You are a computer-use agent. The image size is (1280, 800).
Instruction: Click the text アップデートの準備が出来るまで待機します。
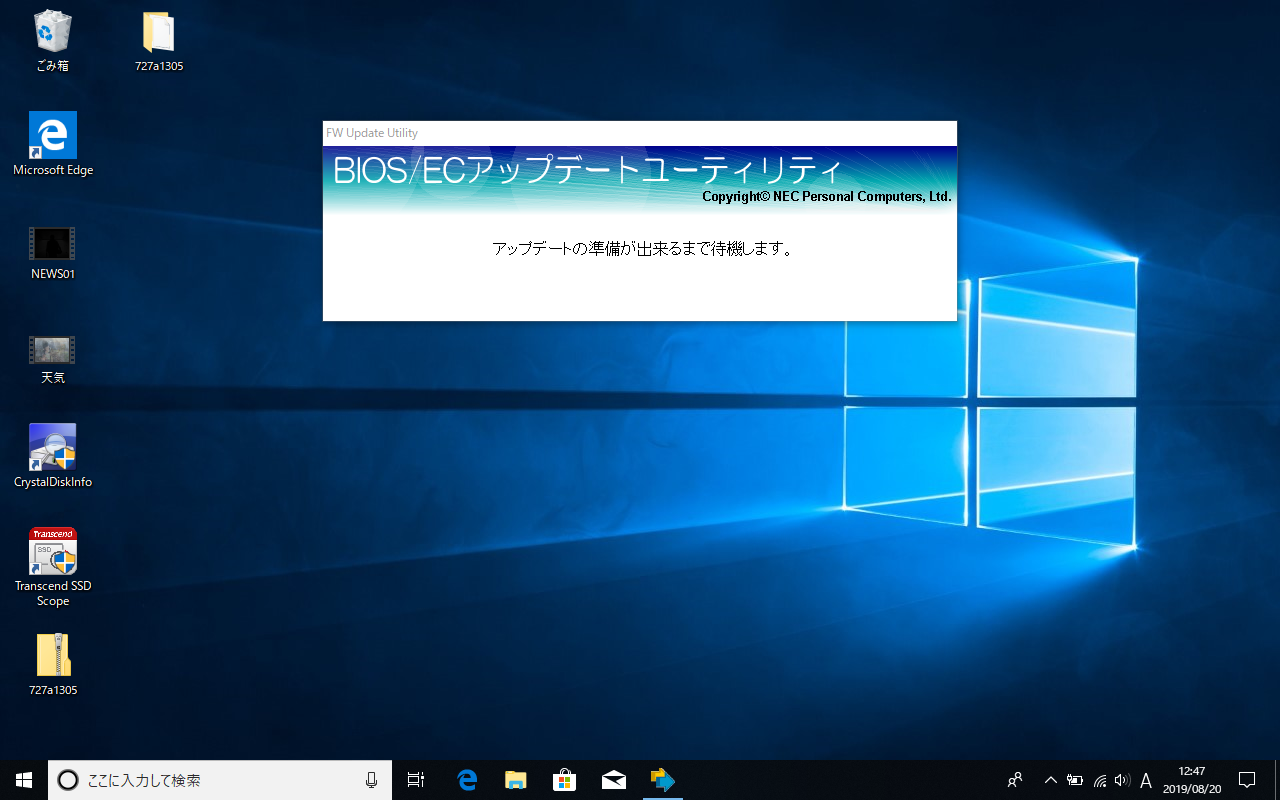tap(643, 249)
